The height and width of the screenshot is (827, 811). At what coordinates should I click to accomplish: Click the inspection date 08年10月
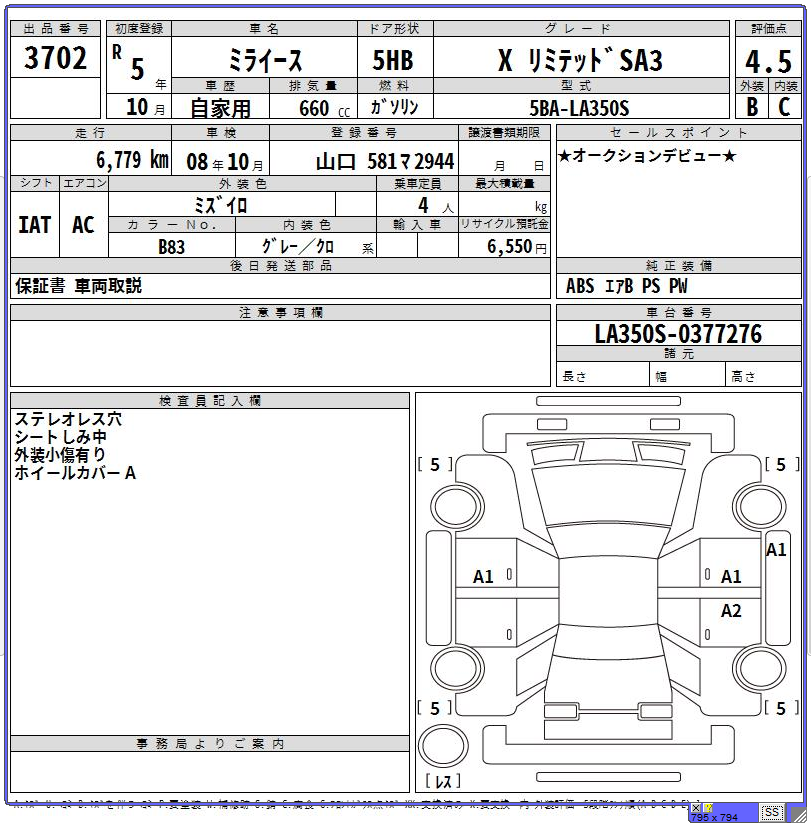[x=225, y=161]
